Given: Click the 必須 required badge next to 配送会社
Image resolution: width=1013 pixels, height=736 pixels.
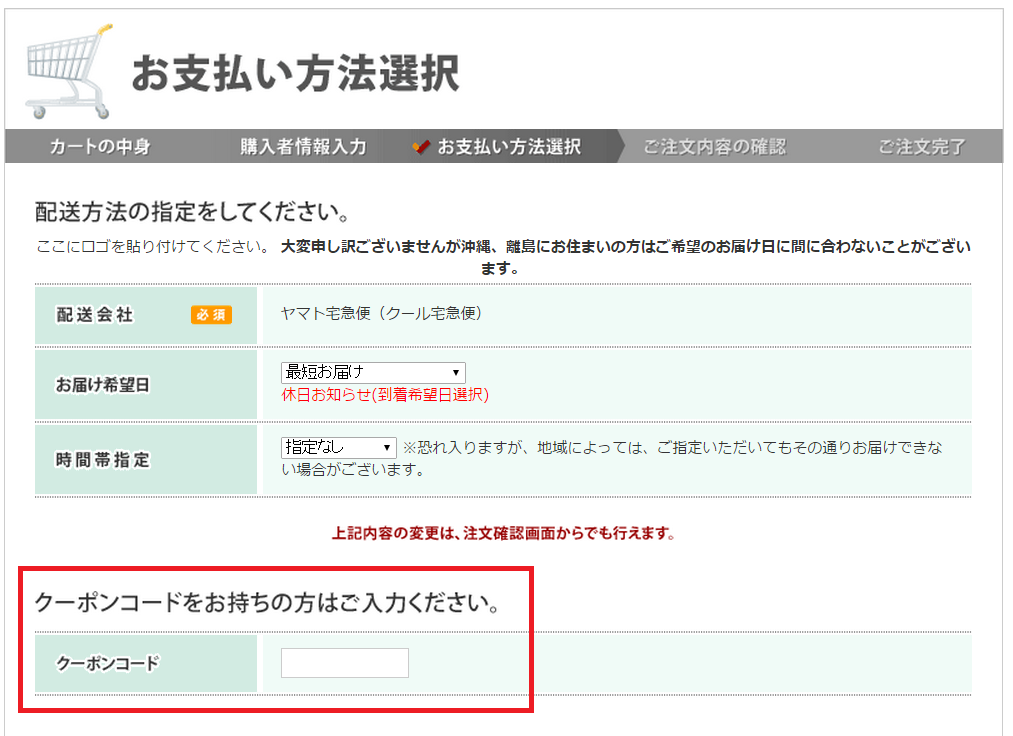Looking at the screenshot, I should pos(213,314).
